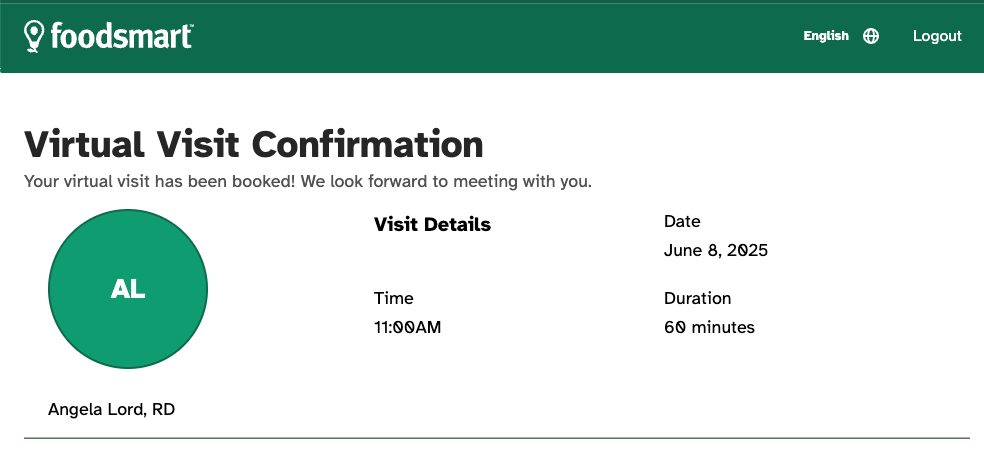
Task: Click the green divider line below details
Action: [x=497, y=438]
